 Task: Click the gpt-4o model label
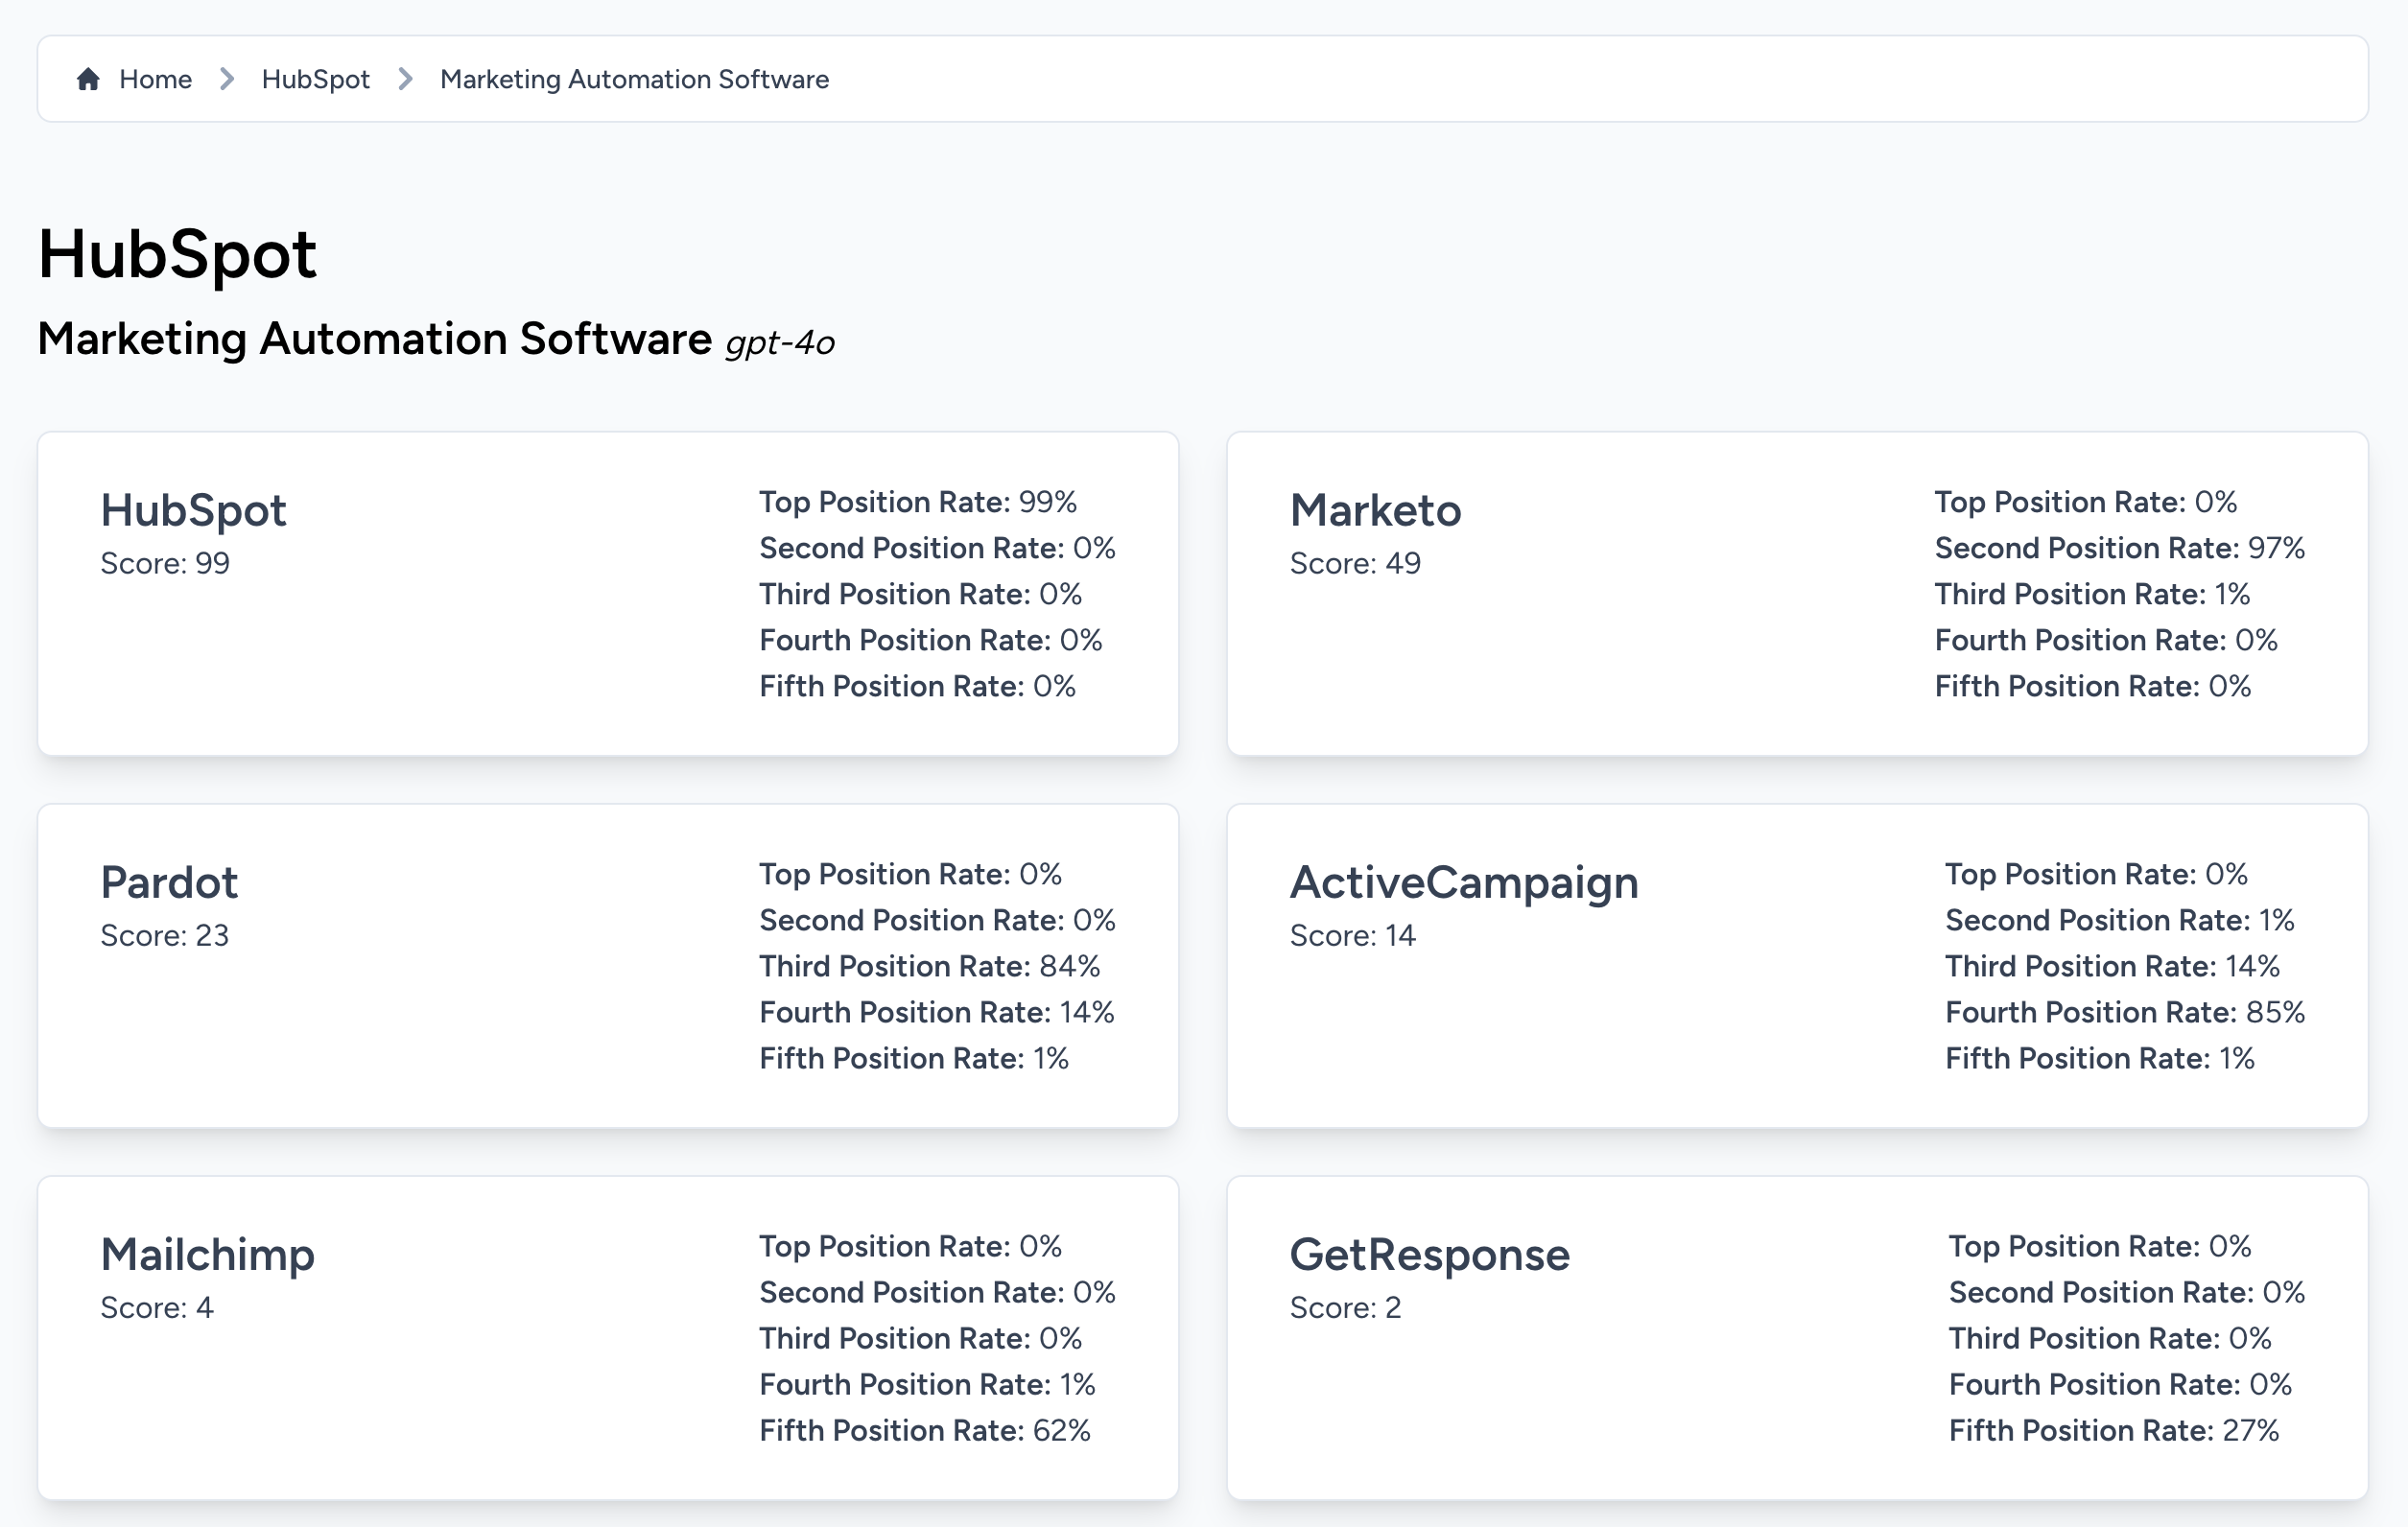click(x=779, y=343)
